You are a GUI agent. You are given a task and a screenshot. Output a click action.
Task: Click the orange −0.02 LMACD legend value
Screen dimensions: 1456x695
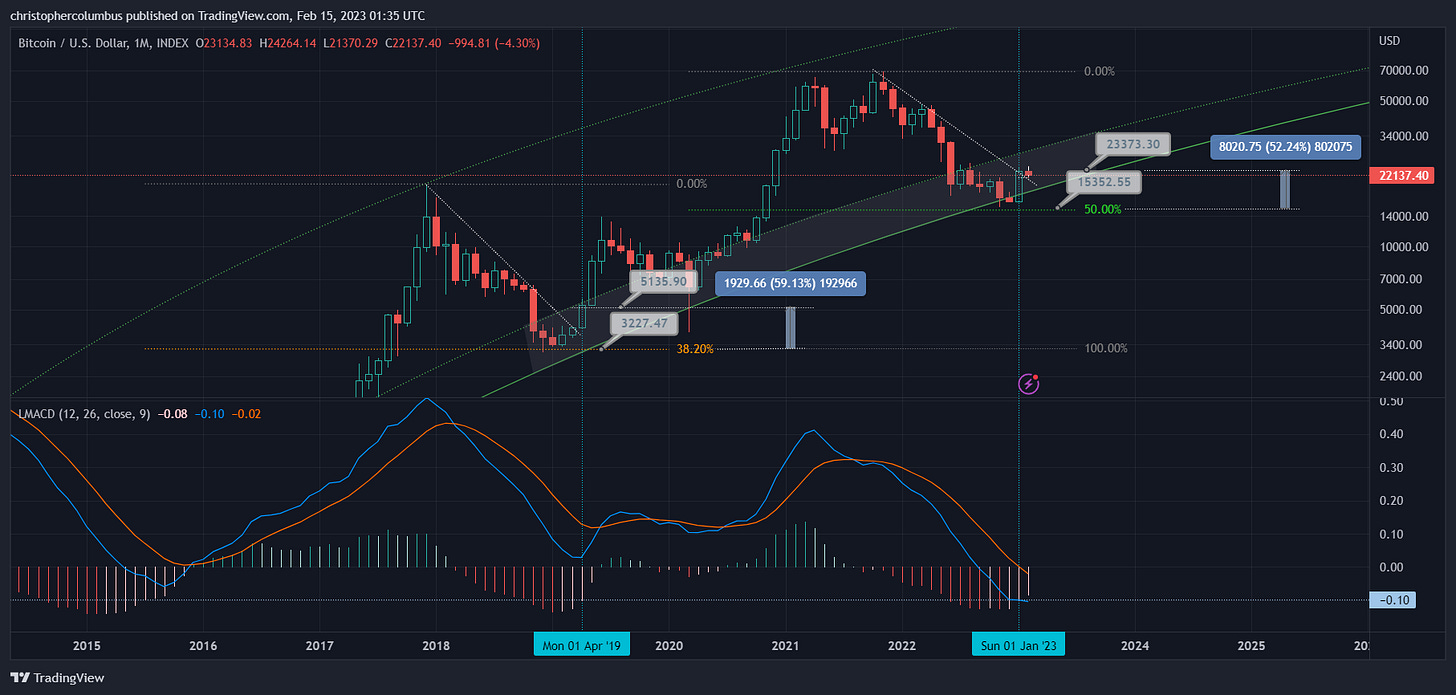coord(245,413)
